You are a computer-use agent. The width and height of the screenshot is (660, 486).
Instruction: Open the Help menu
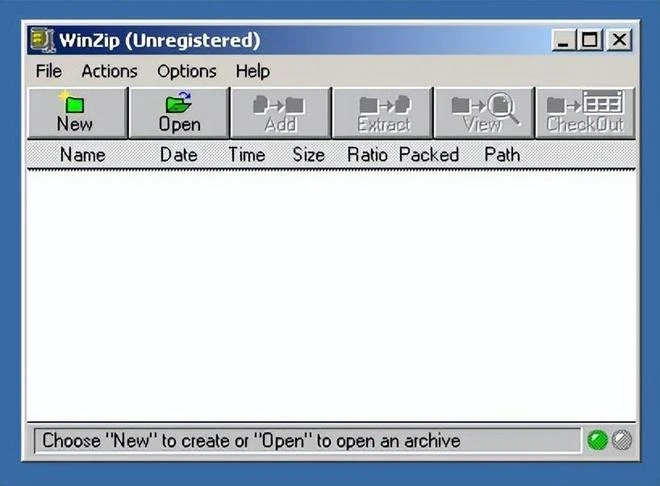click(252, 71)
